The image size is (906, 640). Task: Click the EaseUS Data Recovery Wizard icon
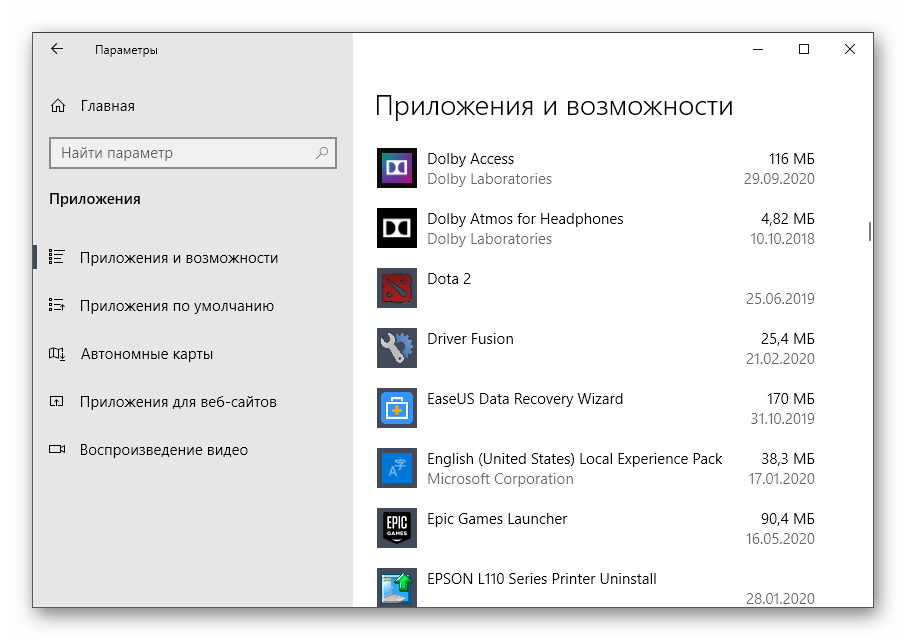pyautogui.click(x=396, y=408)
